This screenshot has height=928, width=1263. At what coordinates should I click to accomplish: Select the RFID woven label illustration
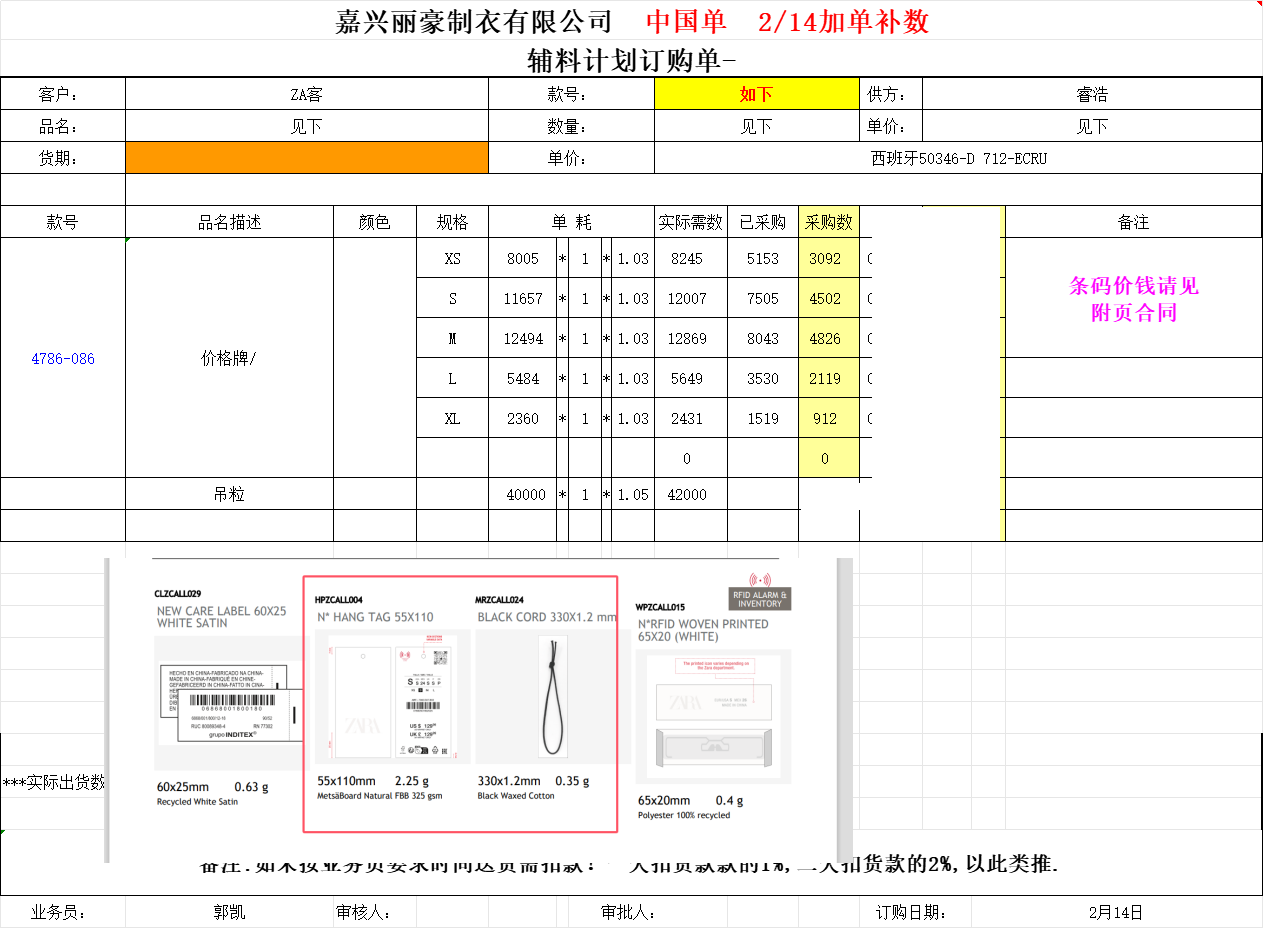[x=714, y=718]
